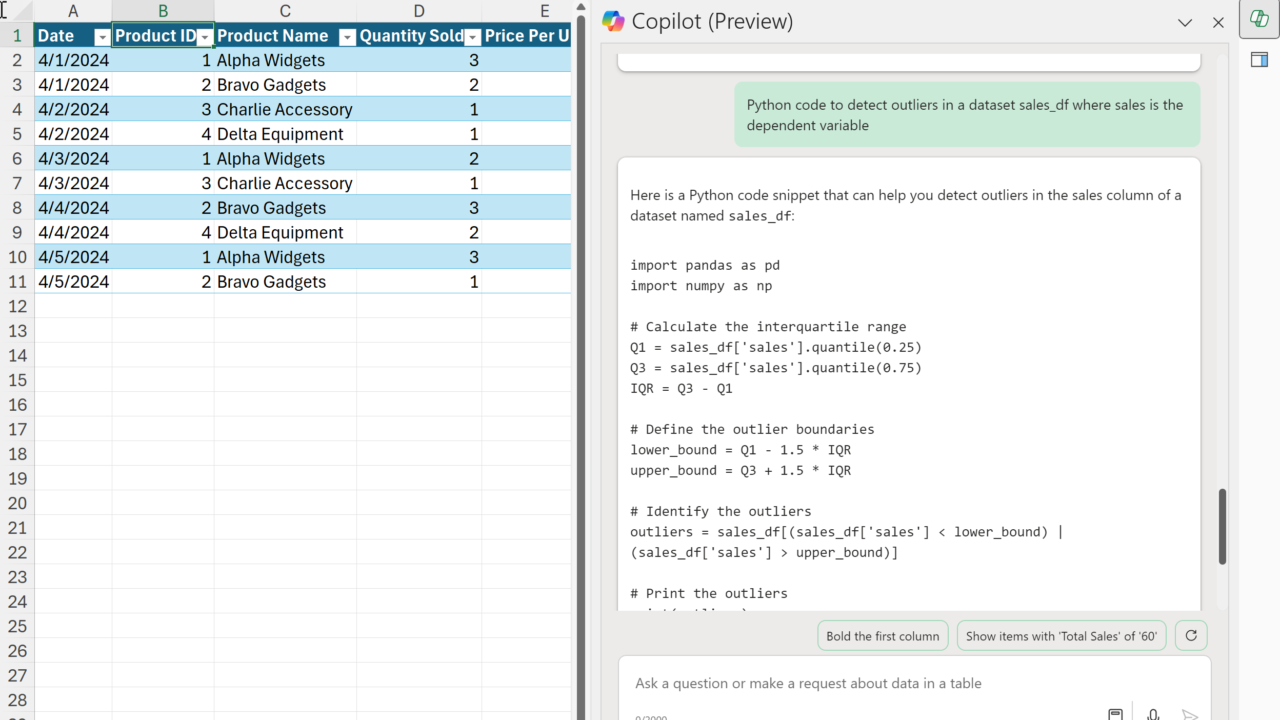
Task: Open the Quantity Sold filter dropdown
Action: click(471, 37)
